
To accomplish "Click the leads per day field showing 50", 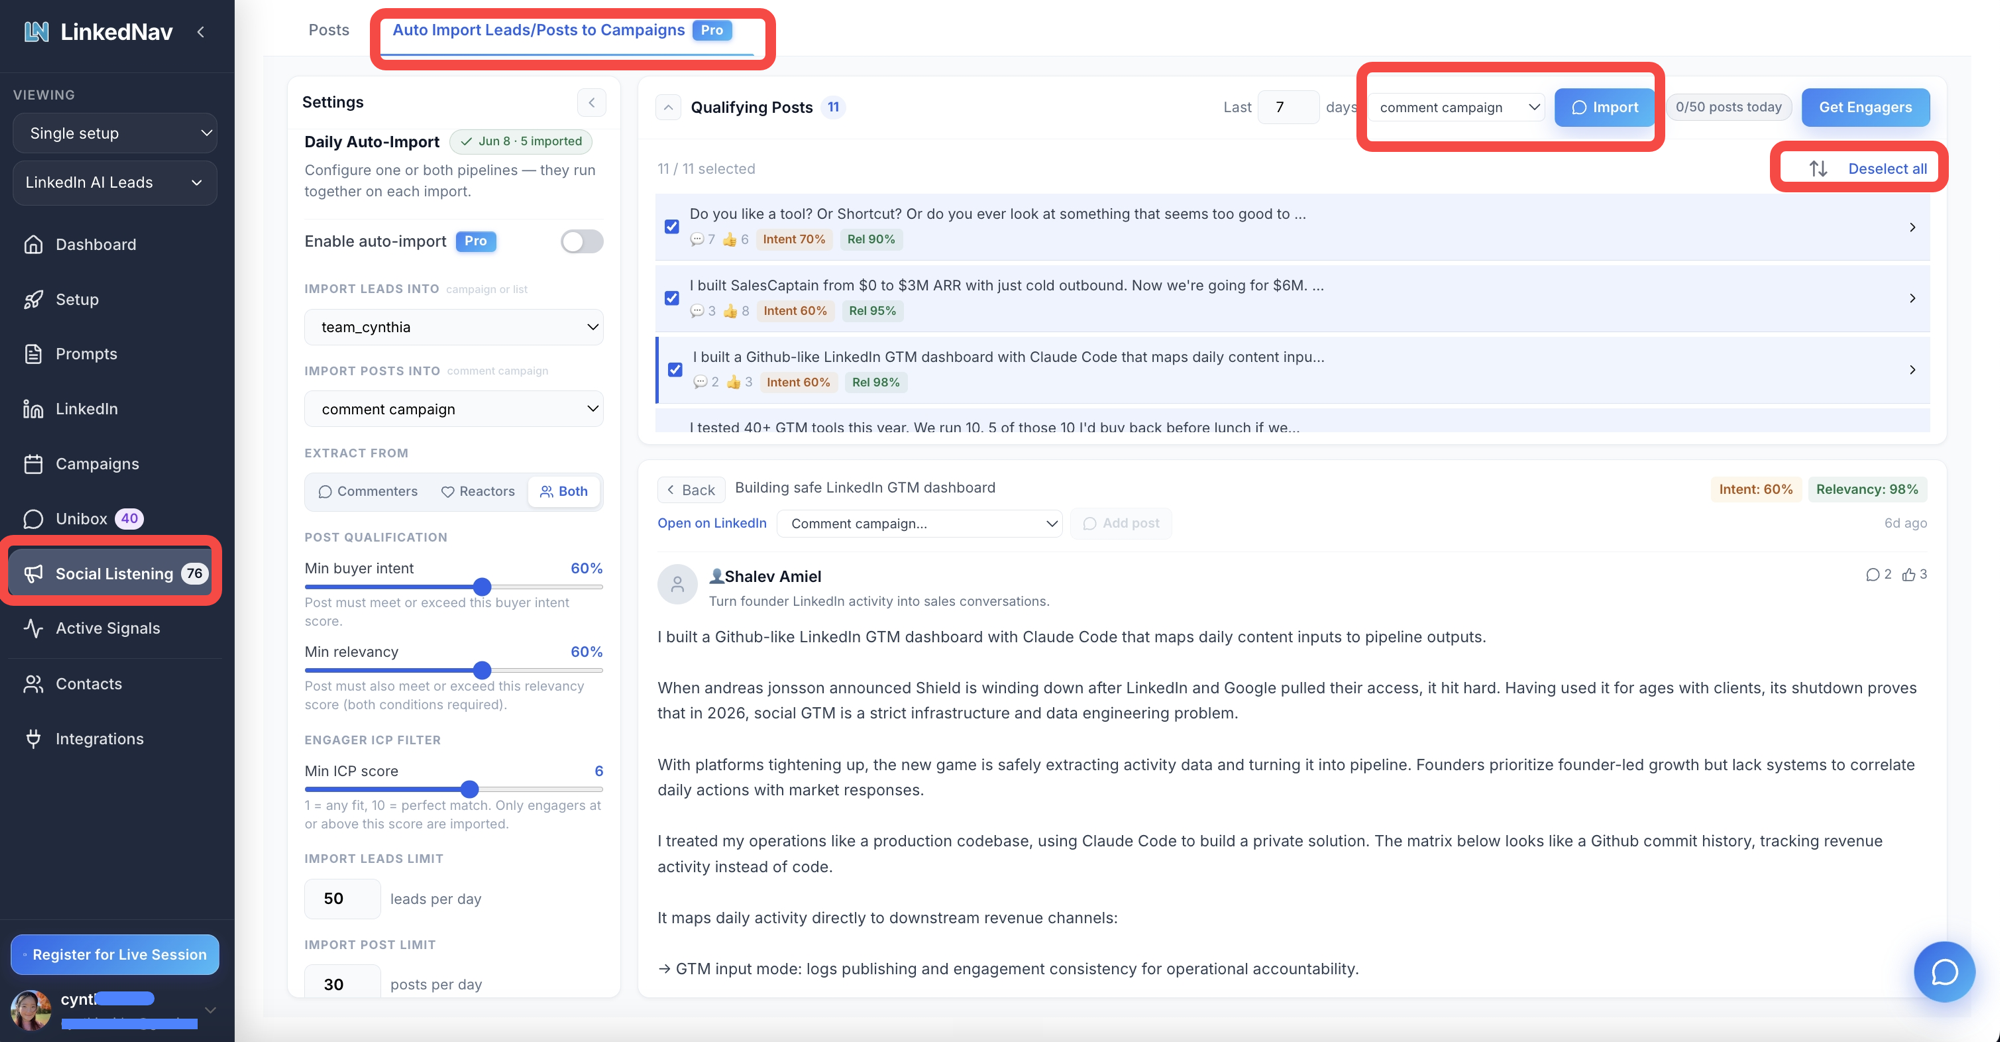I will (x=342, y=899).
